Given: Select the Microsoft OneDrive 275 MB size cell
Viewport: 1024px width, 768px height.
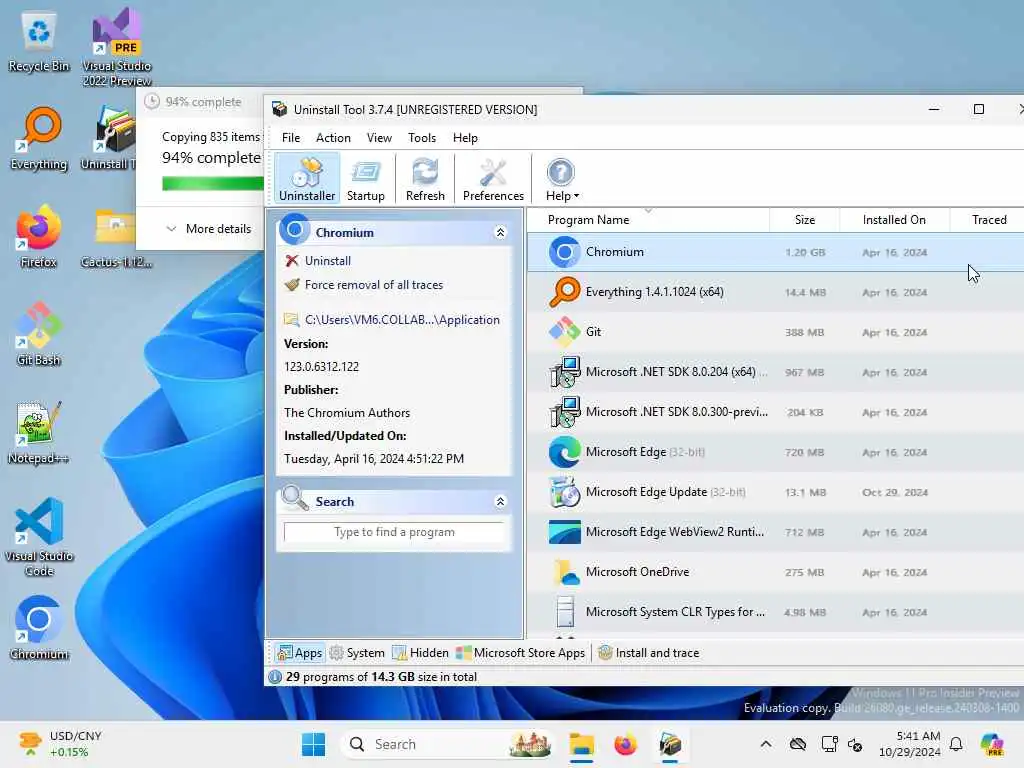Looking at the screenshot, I should [x=805, y=573].
